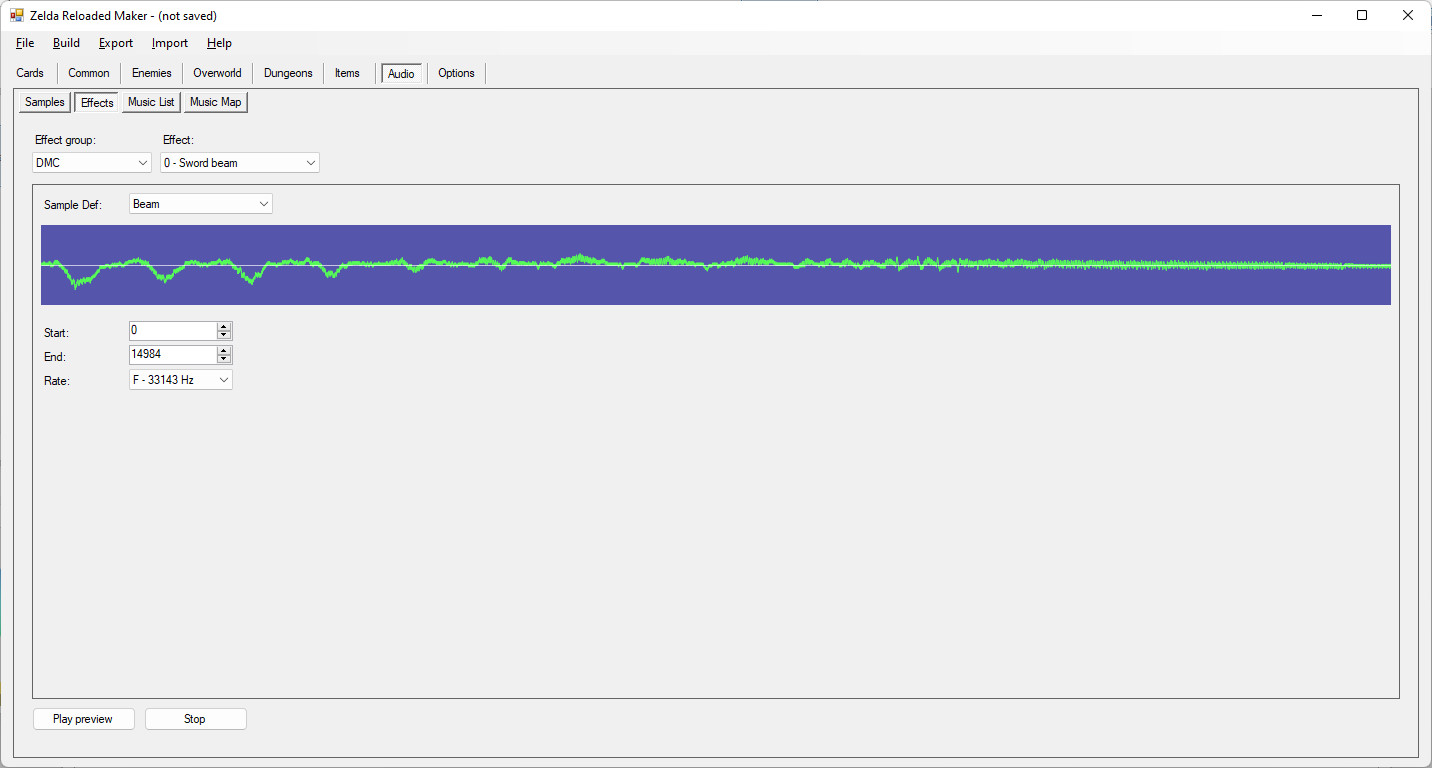Switch to the Overworld tab
The image size is (1432, 768).
(217, 73)
